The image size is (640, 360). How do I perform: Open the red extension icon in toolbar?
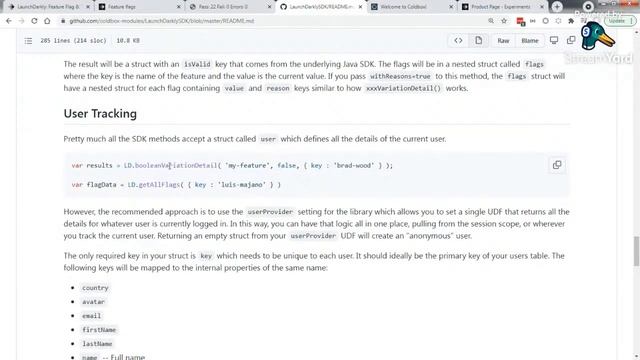[520, 21]
